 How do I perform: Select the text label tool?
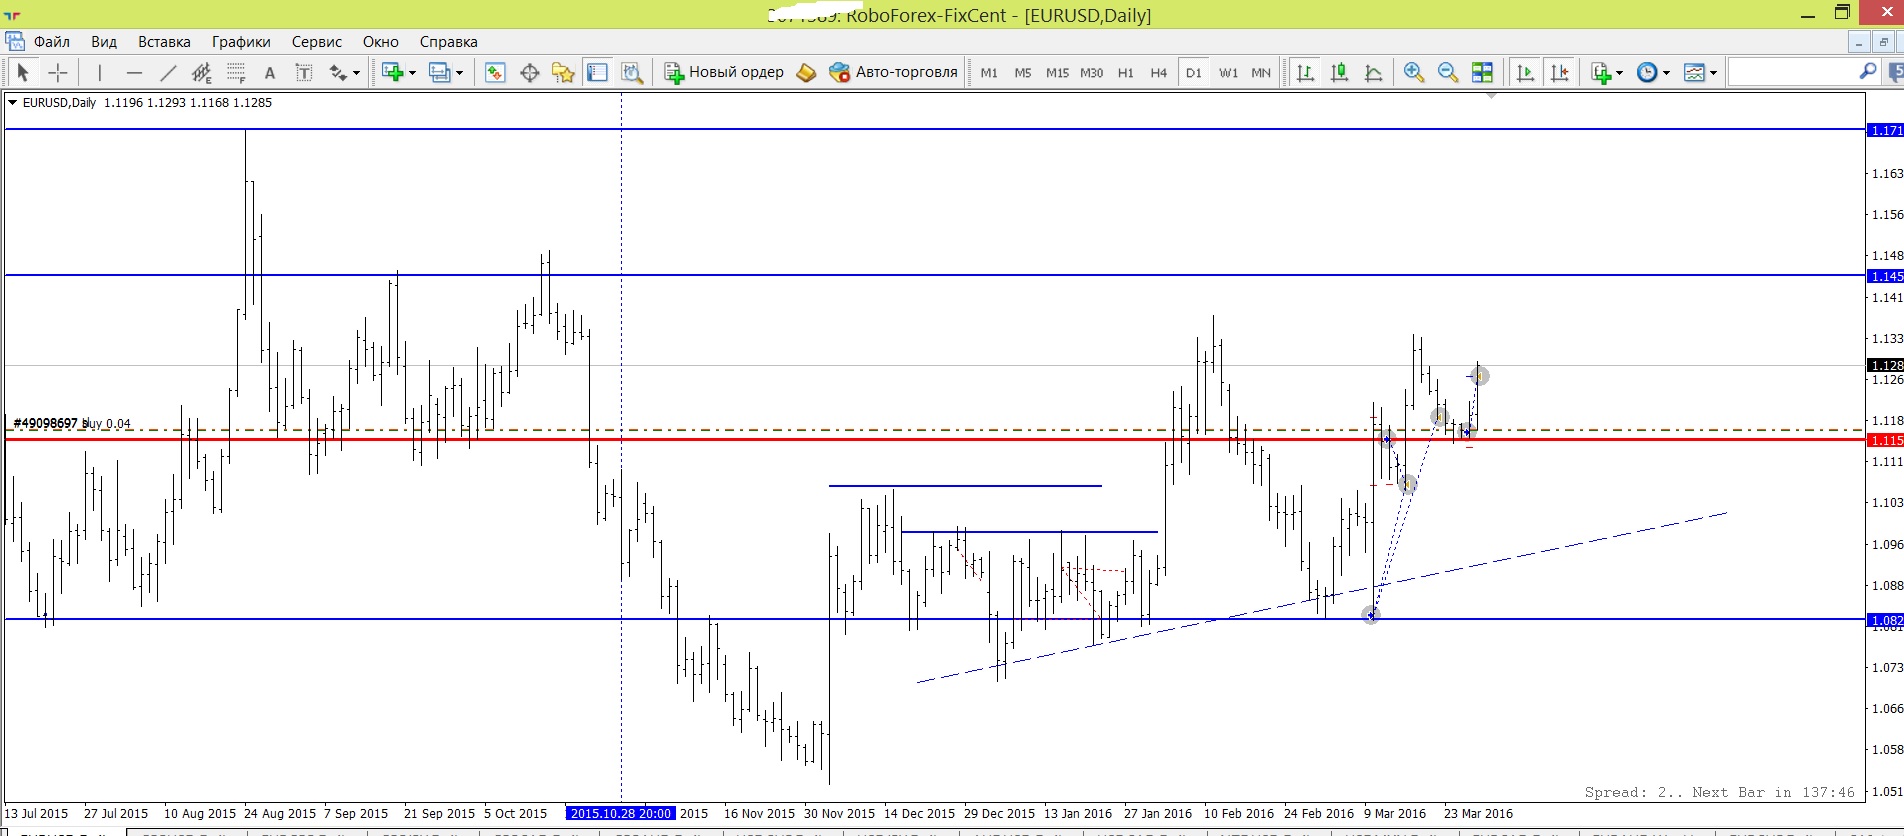pos(304,72)
